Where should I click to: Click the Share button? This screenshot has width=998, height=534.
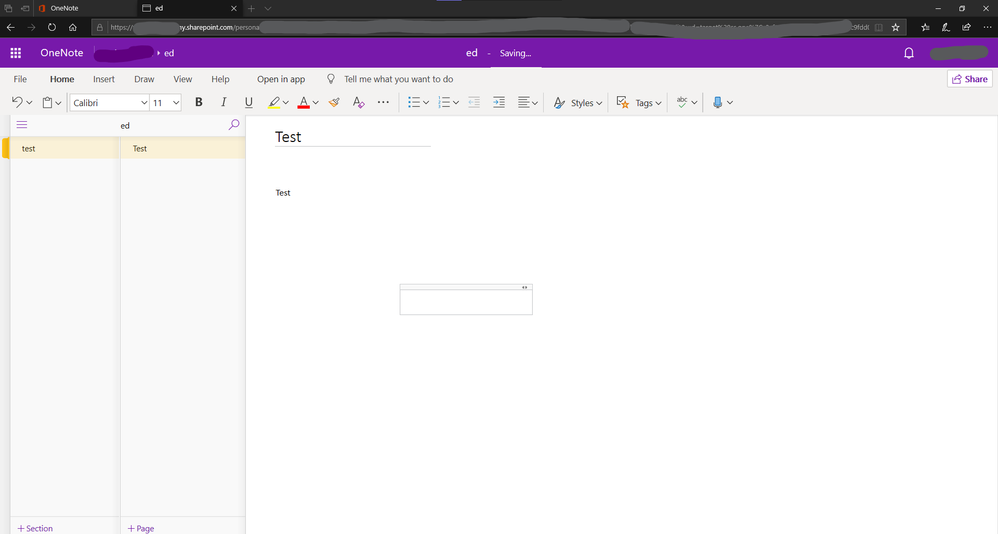coord(969,79)
